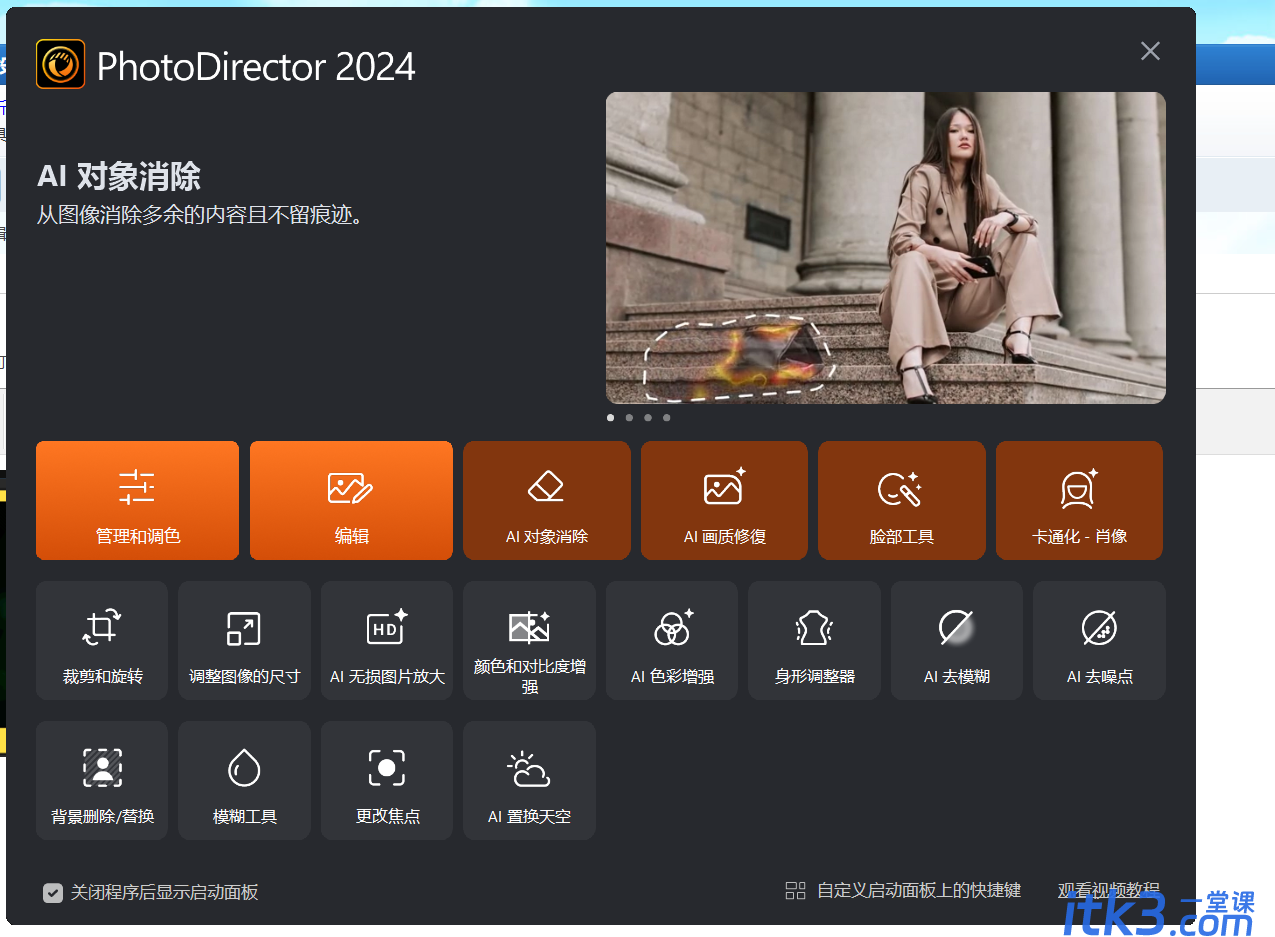
Task: Open 颜色和对比度增强 tool
Action: (x=529, y=640)
